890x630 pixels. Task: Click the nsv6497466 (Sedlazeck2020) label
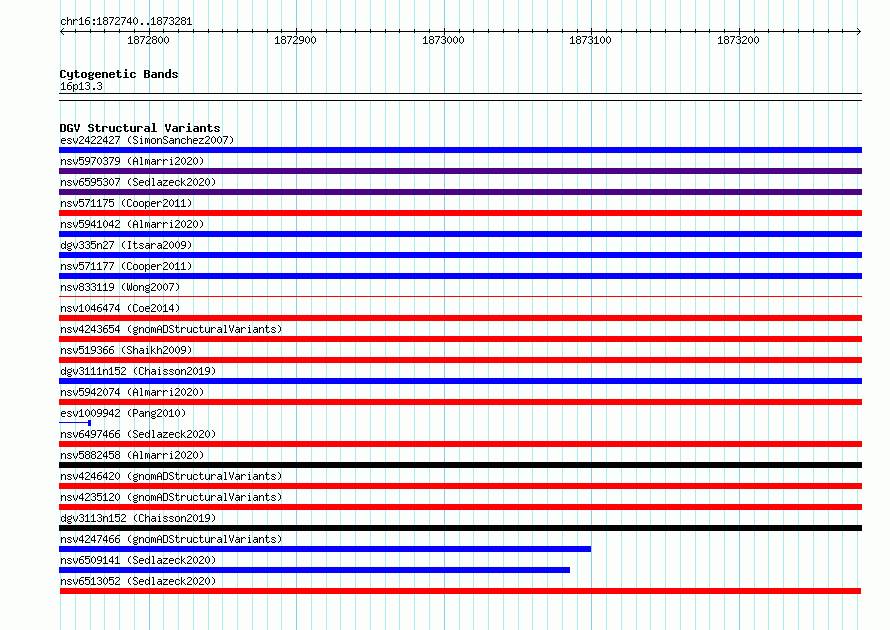pos(138,434)
